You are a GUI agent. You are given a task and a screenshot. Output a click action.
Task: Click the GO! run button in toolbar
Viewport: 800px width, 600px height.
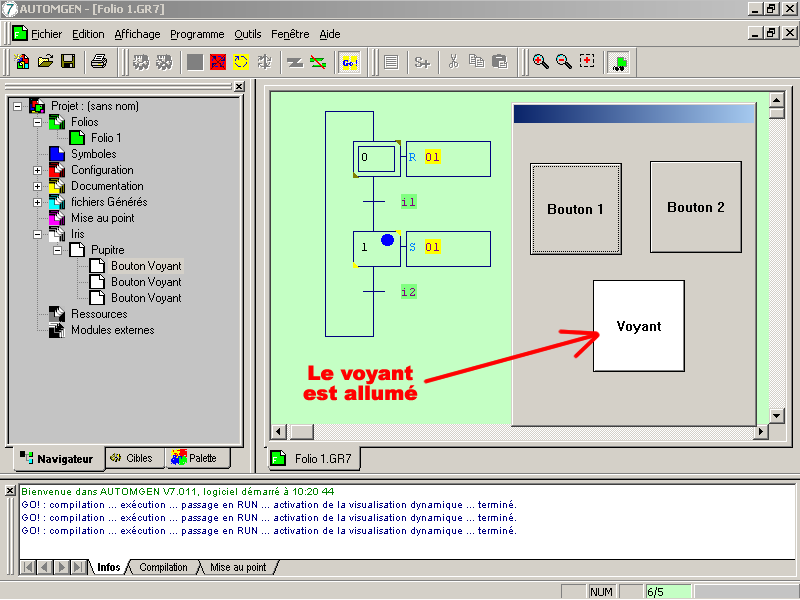coord(349,62)
